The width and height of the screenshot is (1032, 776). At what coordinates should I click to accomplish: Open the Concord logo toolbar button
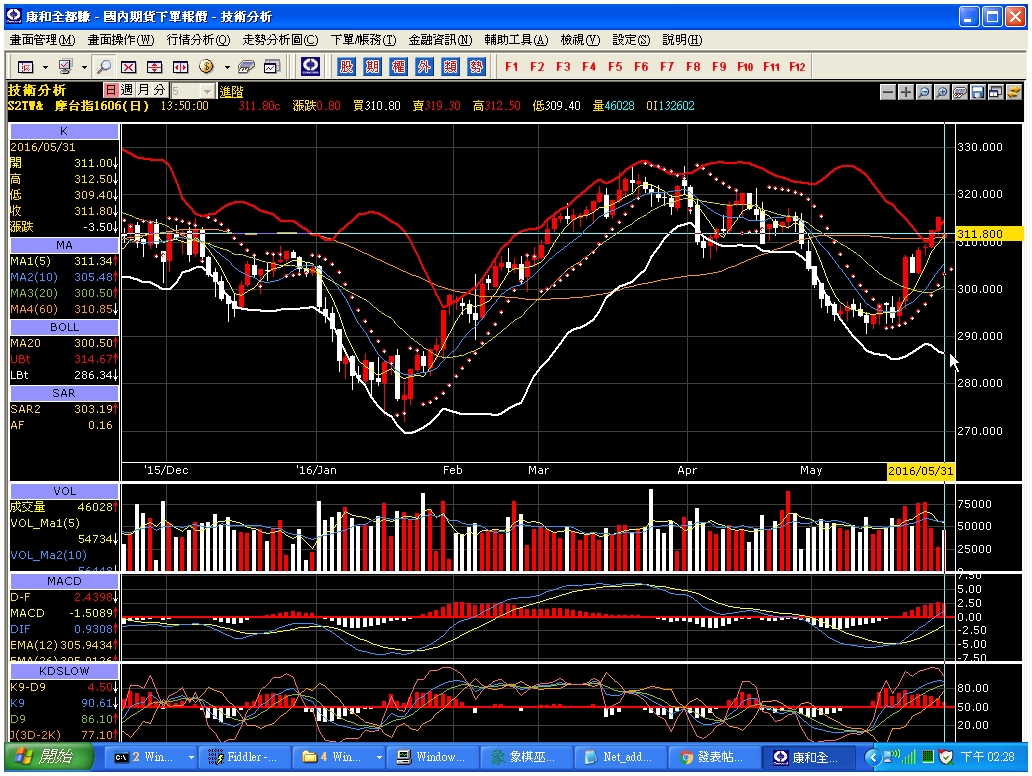(311, 66)
